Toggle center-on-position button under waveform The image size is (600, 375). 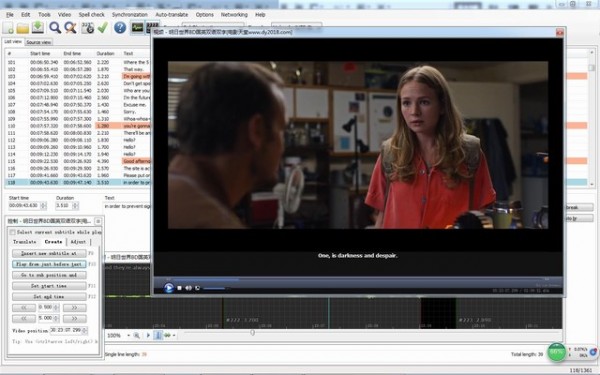158,336
